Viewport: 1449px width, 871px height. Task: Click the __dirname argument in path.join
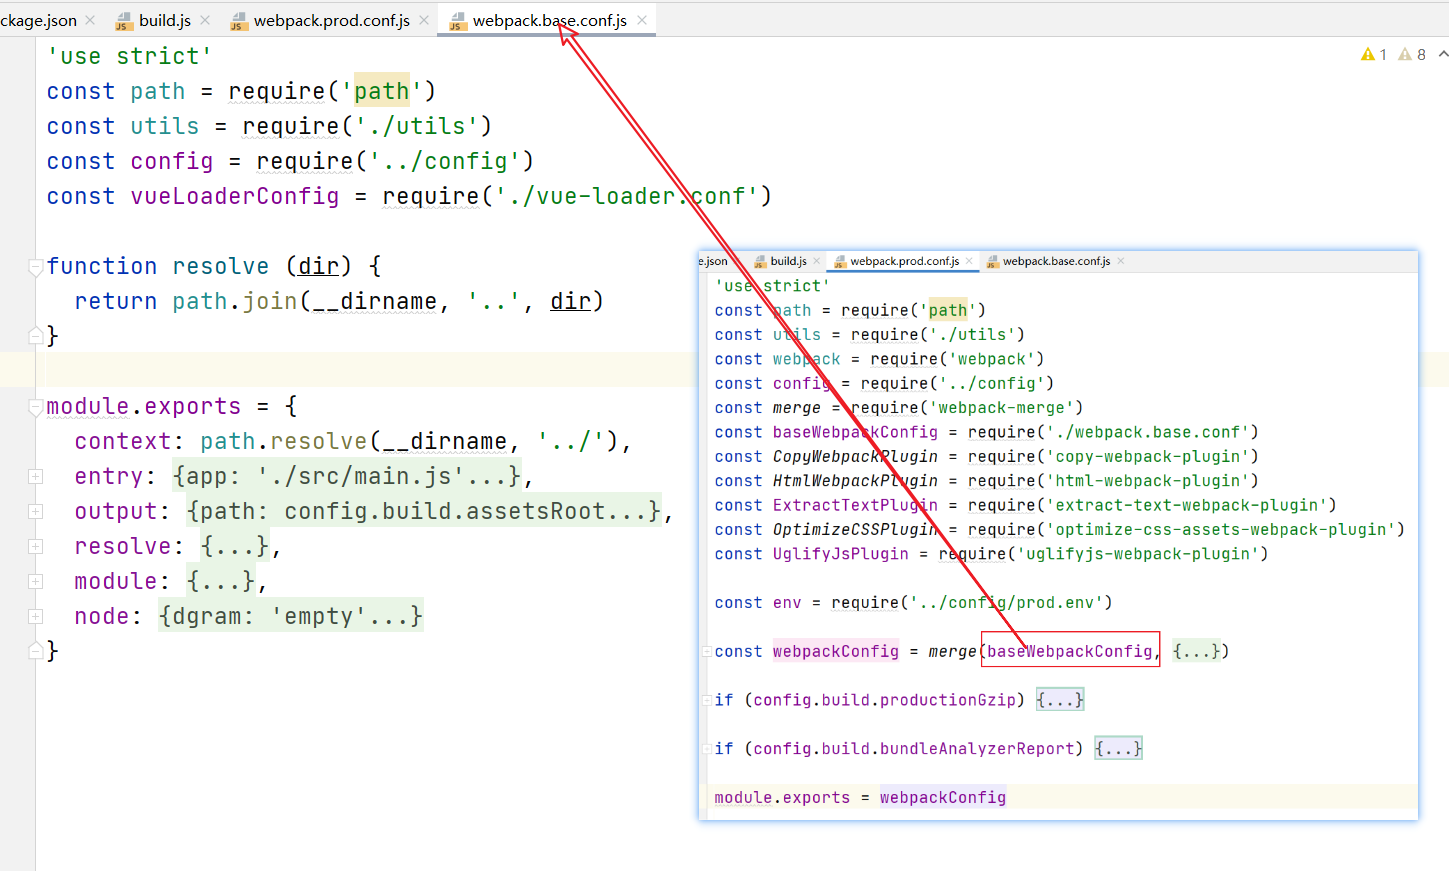tap(375, 301)
